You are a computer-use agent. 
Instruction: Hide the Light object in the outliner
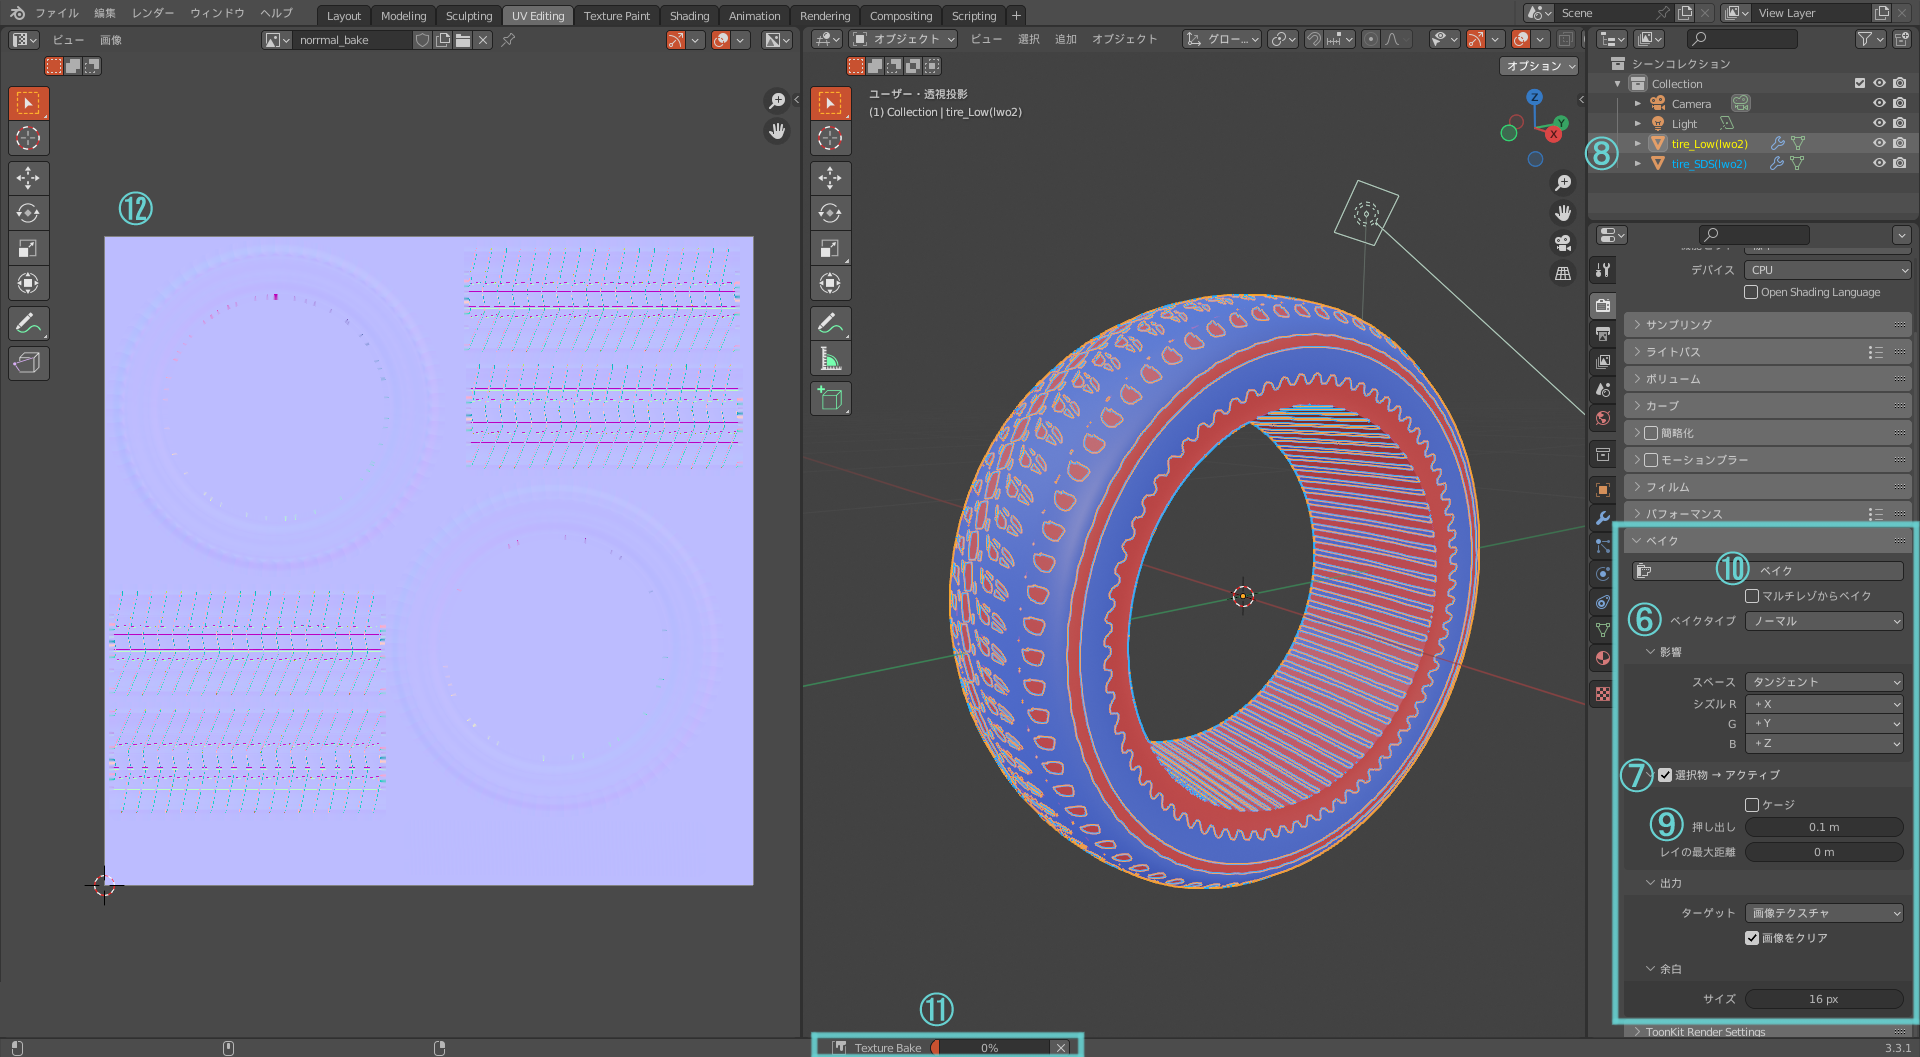click(1879, 123)
